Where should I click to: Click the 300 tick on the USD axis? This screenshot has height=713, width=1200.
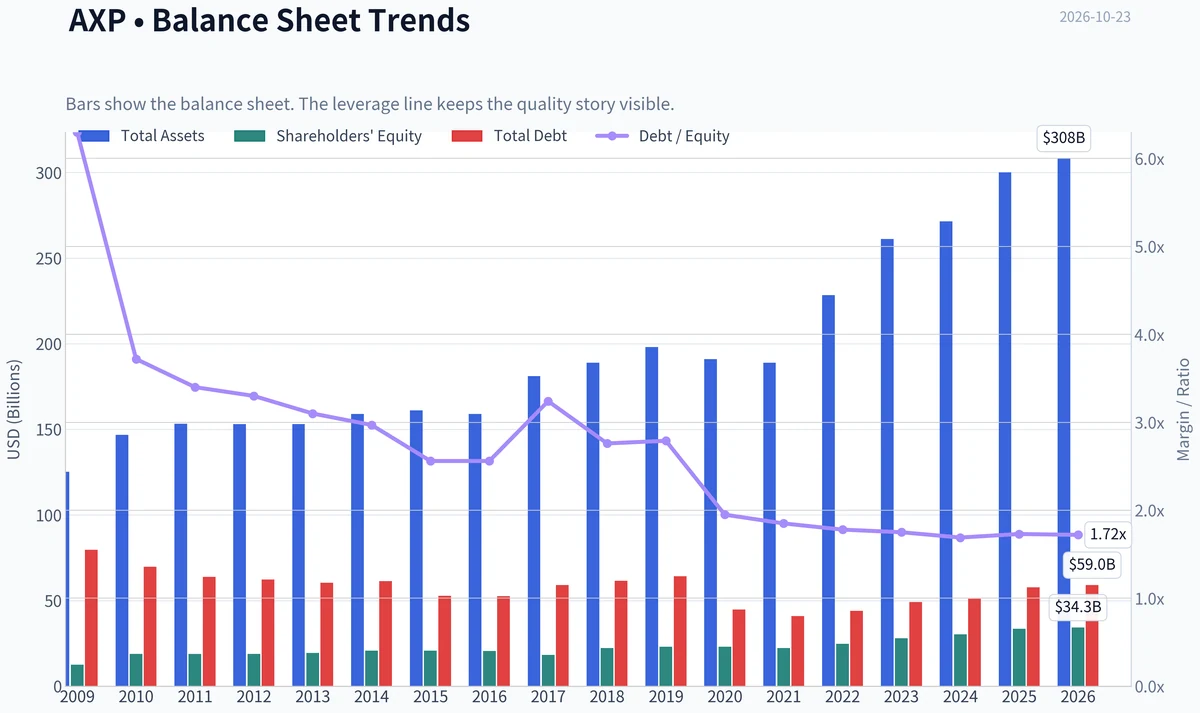(49, 173)
